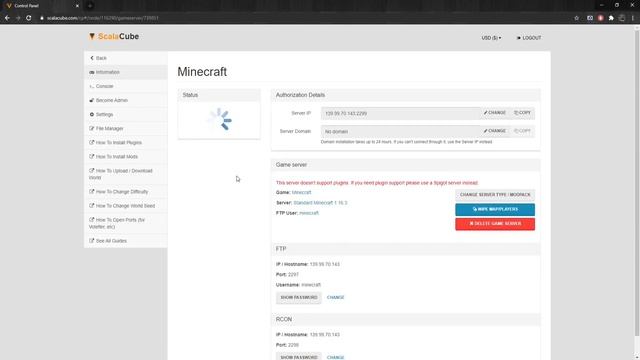The height and width of the screenshot is (360, 640).
Task: Open the How To Install Mods guide
Action: 126,157
